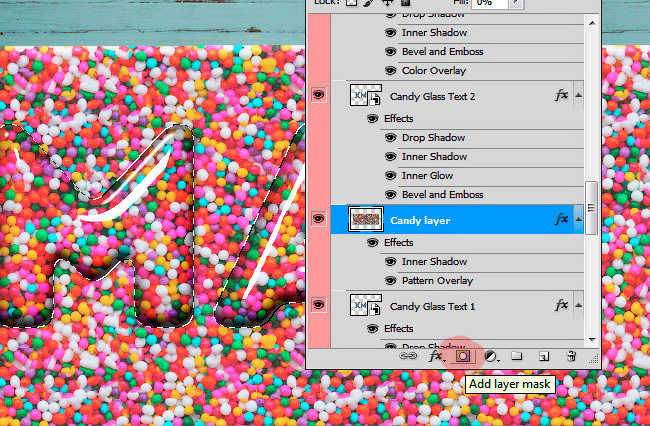Hide the Color Overlay effect

pyautogui.click(x=390, y=71)
